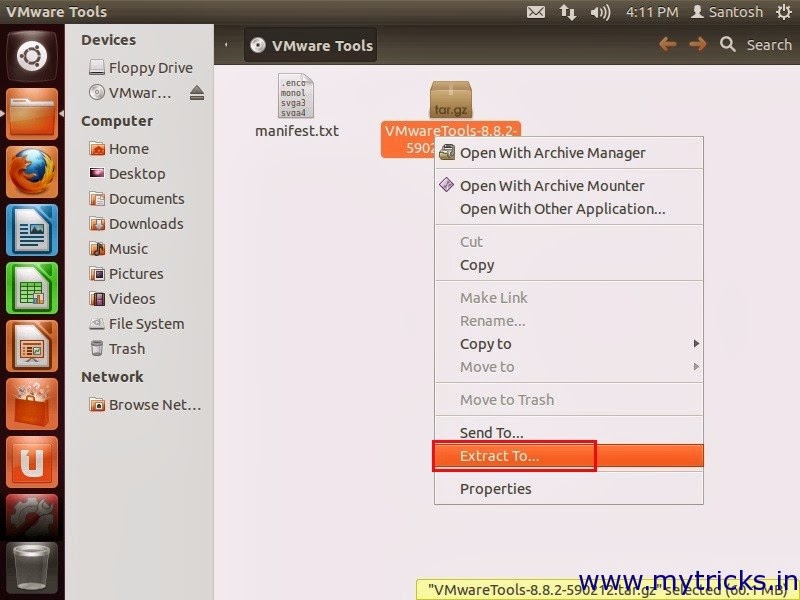Launch LibreOffice Impress from the dock
Viewport: 800px width, 600px height.
click(32, 346)
